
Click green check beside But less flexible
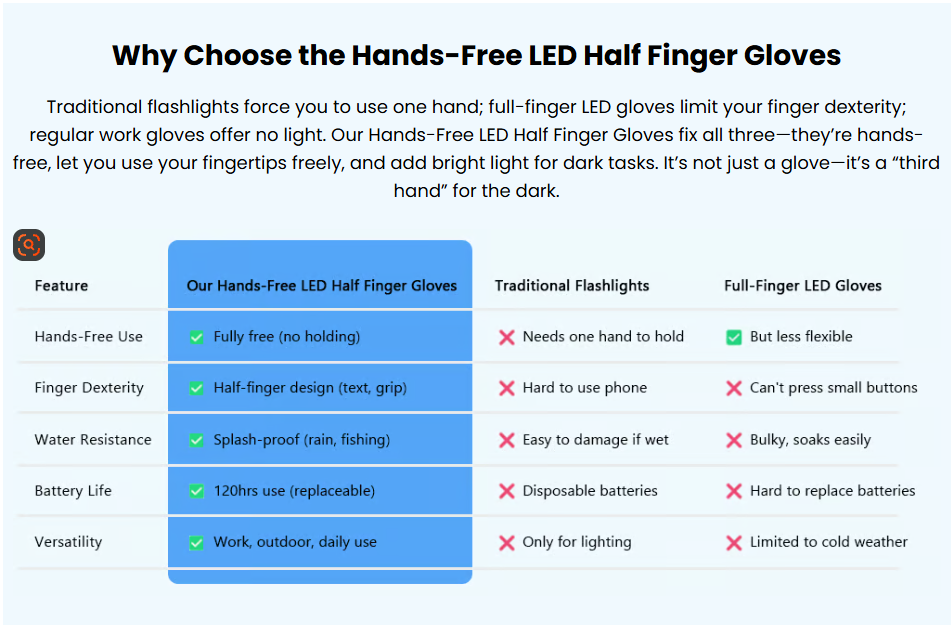[x=734, y=337]
